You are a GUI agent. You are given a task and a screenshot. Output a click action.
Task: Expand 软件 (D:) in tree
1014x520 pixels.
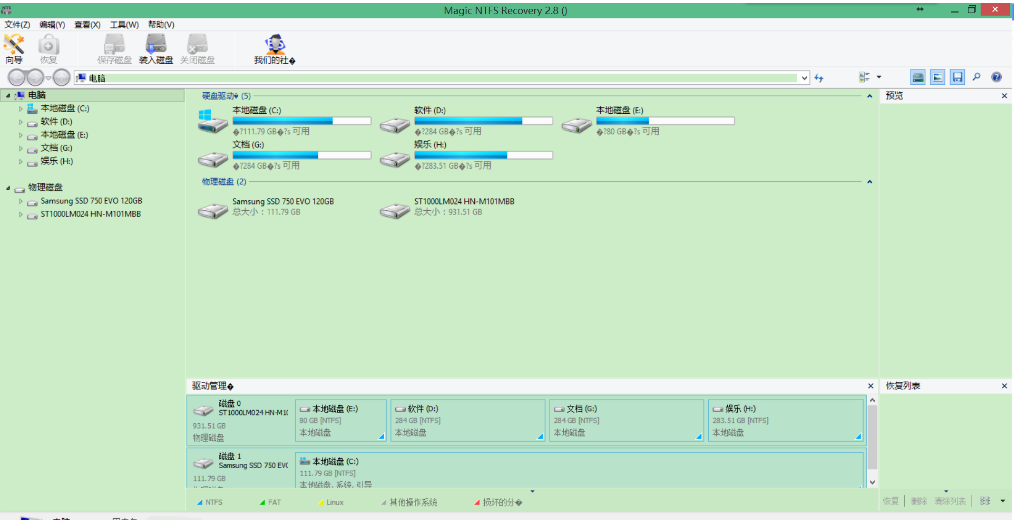[x=21, y=122]
